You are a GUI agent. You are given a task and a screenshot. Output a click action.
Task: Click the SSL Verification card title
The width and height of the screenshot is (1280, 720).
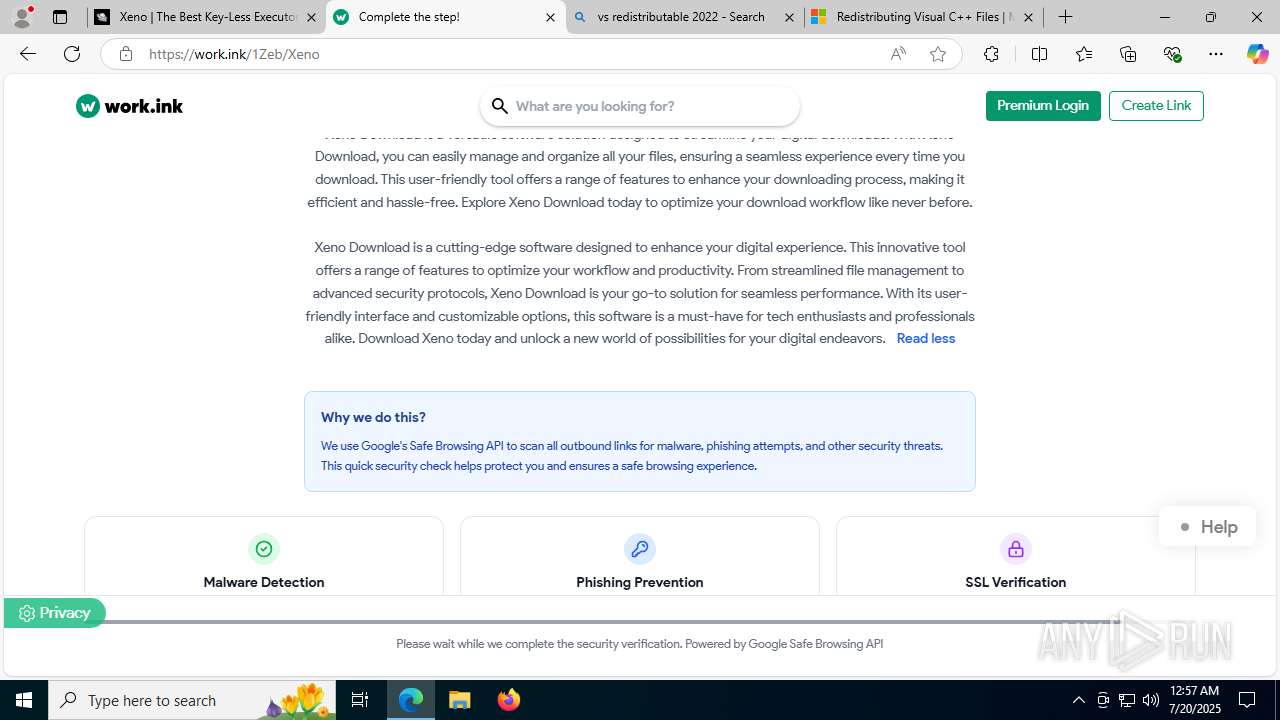click(x=1016, y=582)
